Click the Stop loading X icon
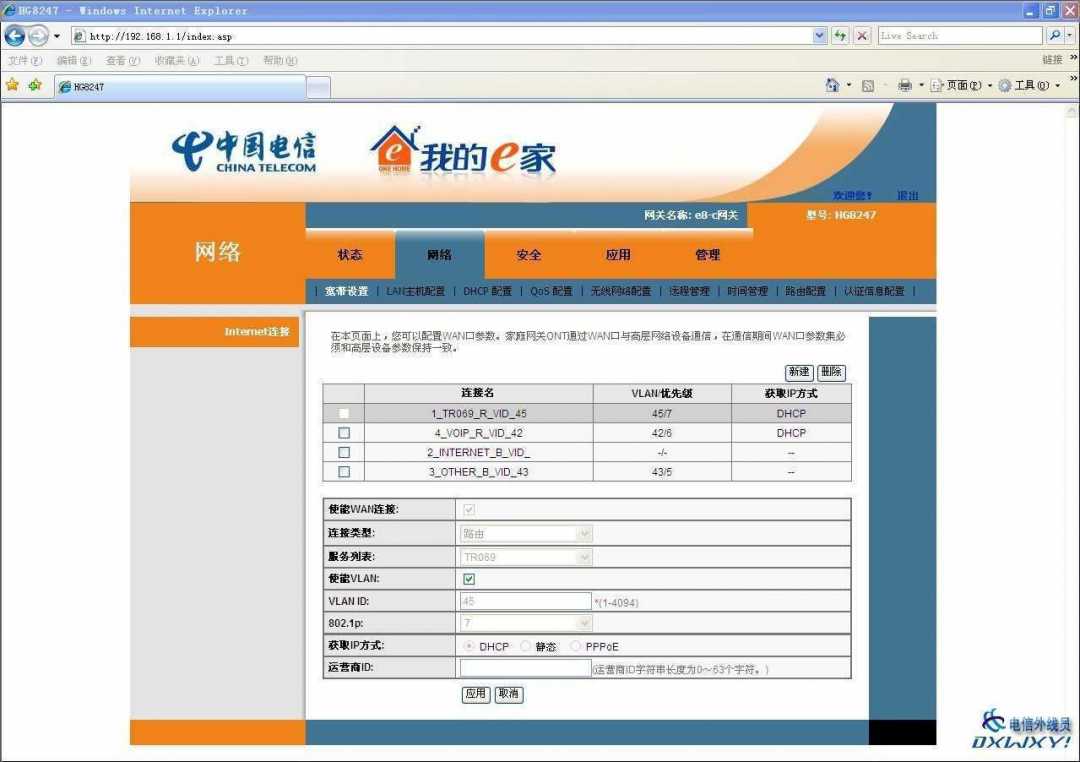The image size is (1080, 762). point(862,36)
